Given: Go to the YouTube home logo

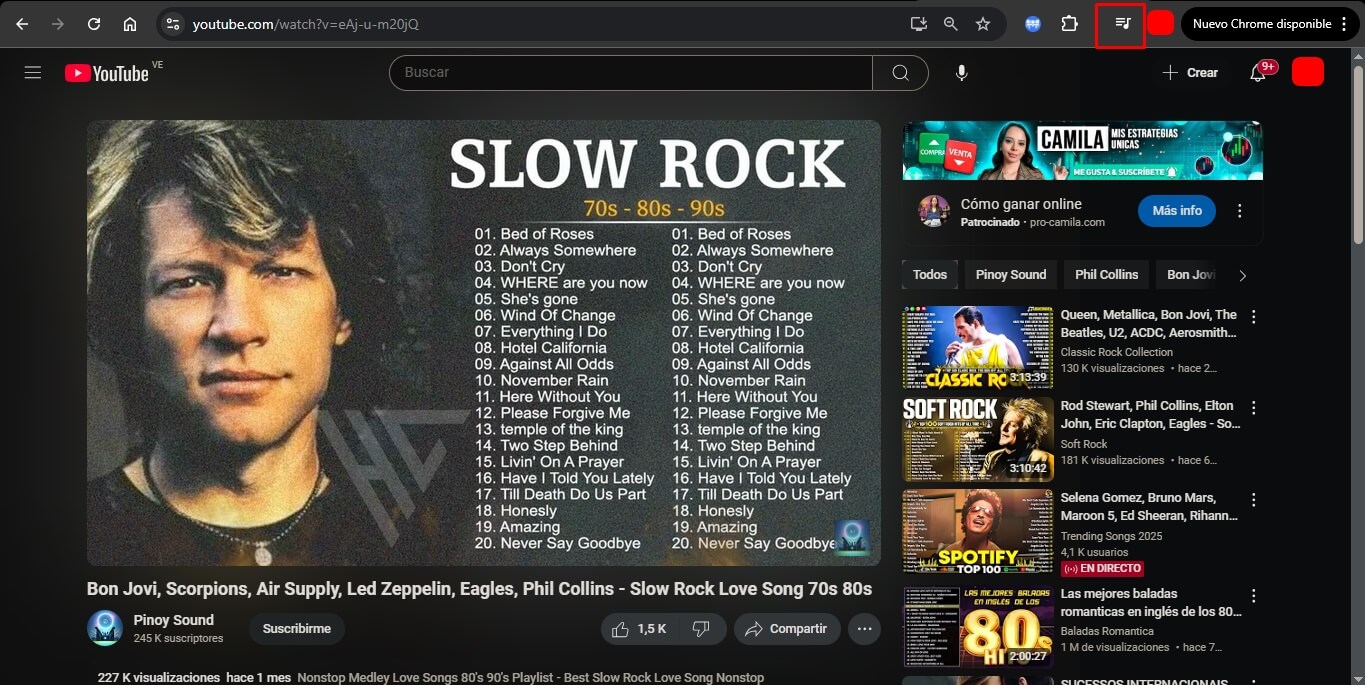Looking at the screenshot, I should coord(107,73).
